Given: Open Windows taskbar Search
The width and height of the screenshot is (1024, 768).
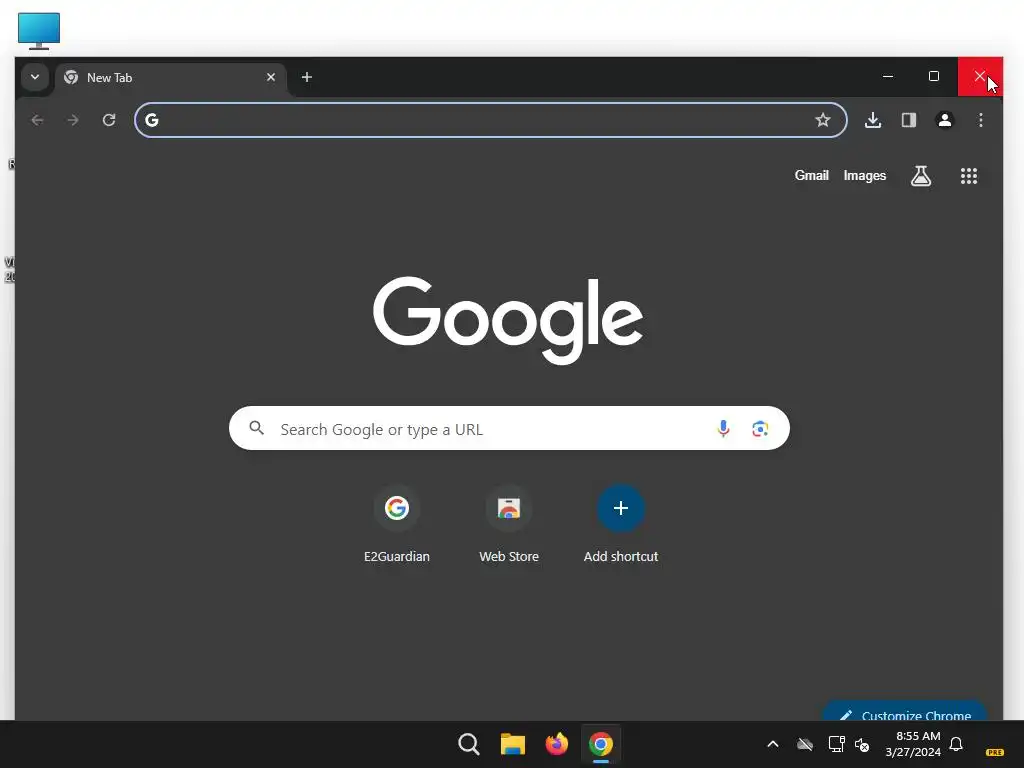Looking at the screenshot, I should (x=468, y=744).
